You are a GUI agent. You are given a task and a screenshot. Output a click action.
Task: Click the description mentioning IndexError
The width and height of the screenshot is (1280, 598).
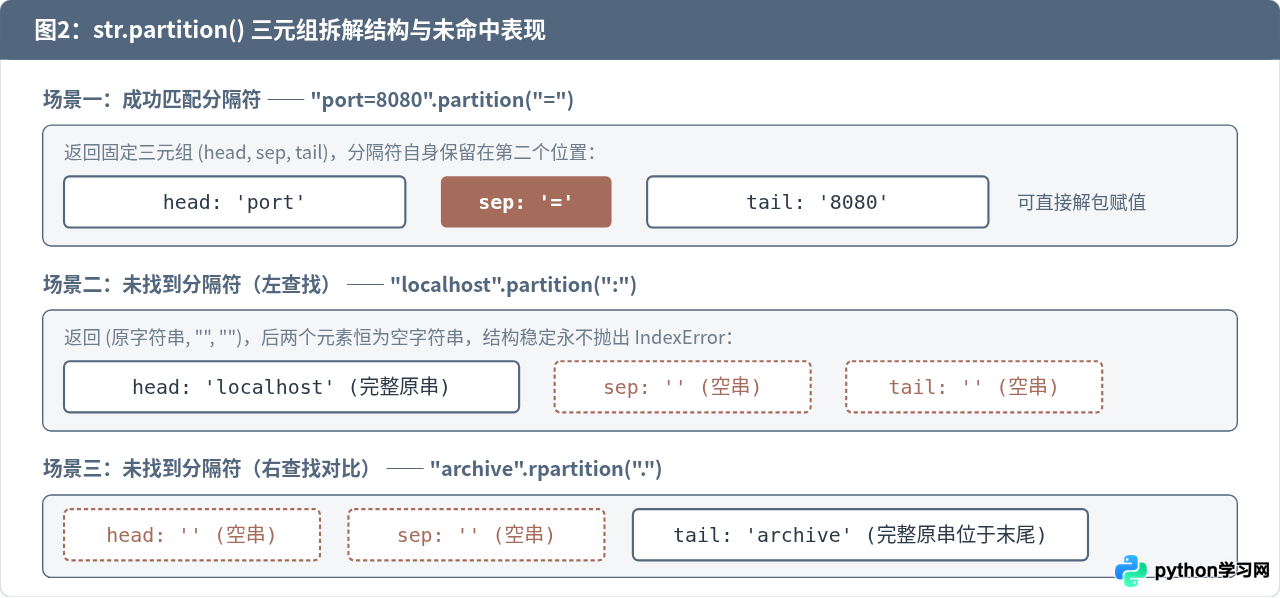point(398,337)
